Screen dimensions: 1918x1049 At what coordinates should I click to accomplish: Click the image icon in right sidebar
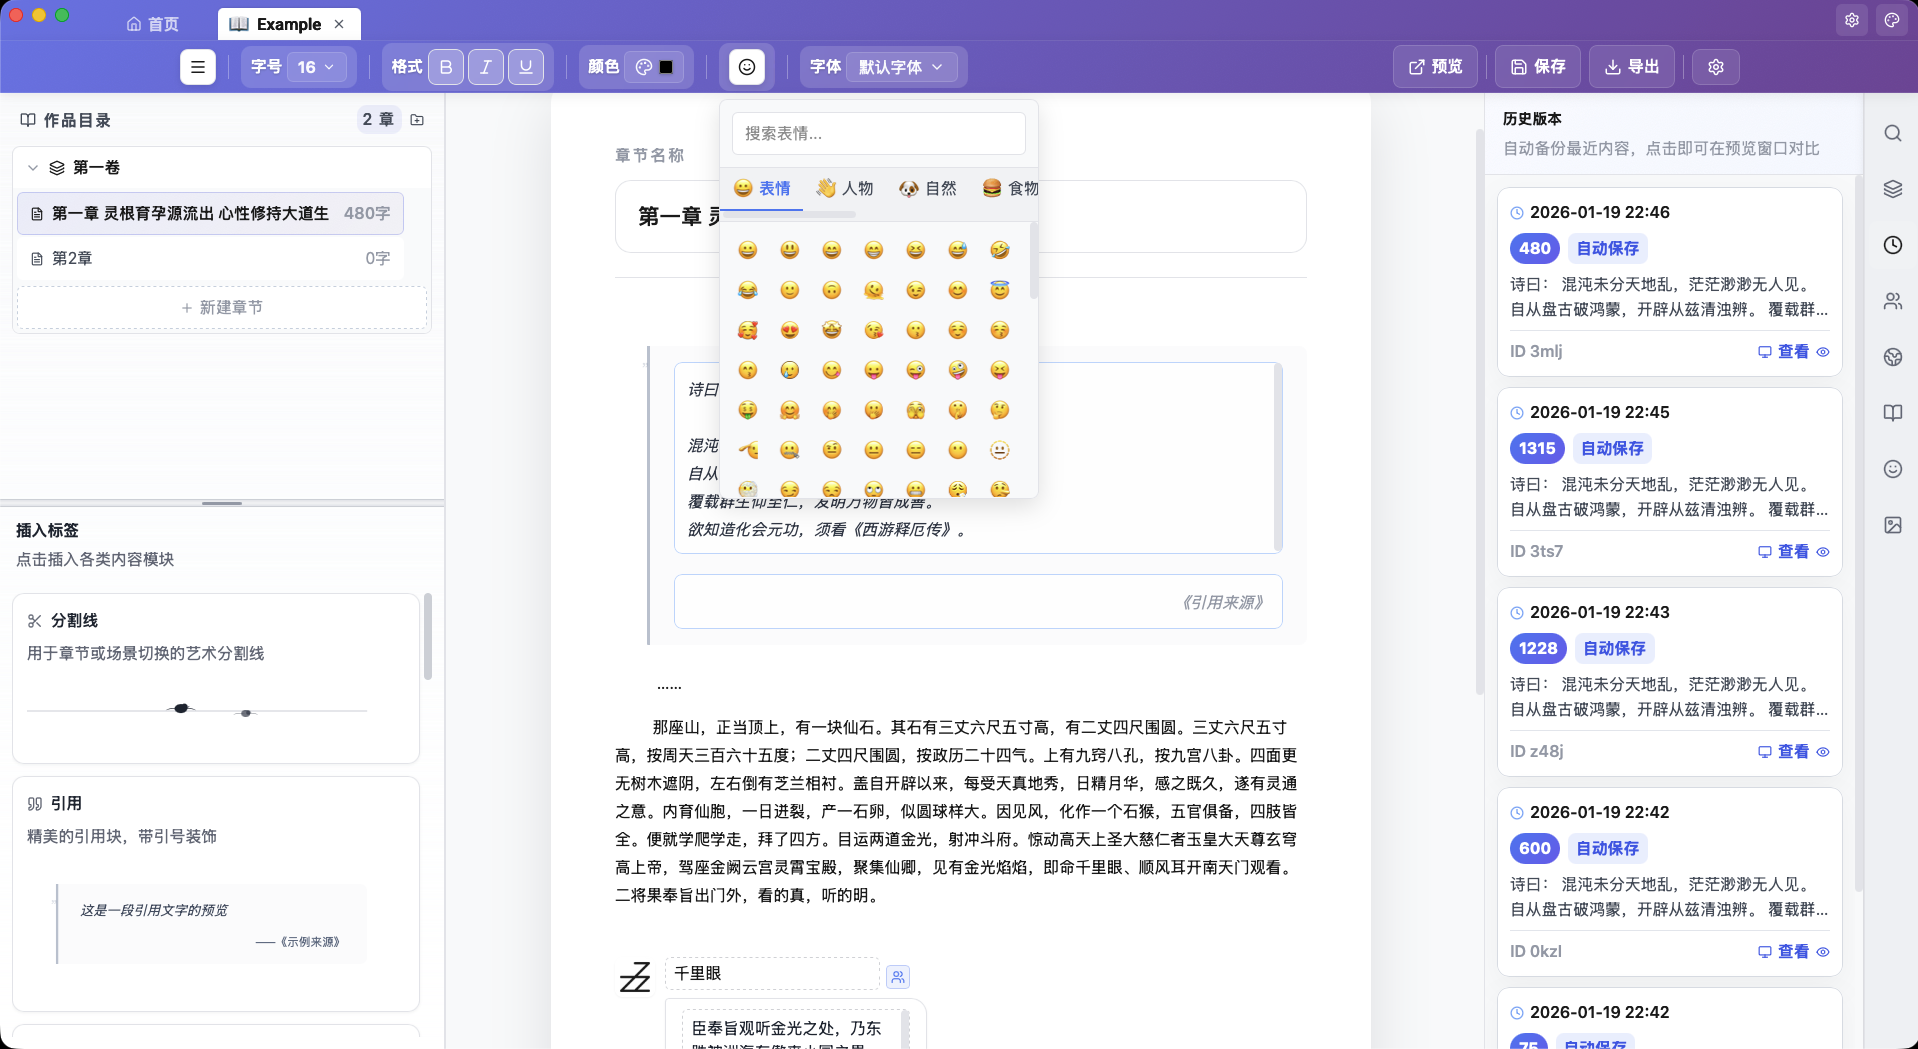[1892, 525]
